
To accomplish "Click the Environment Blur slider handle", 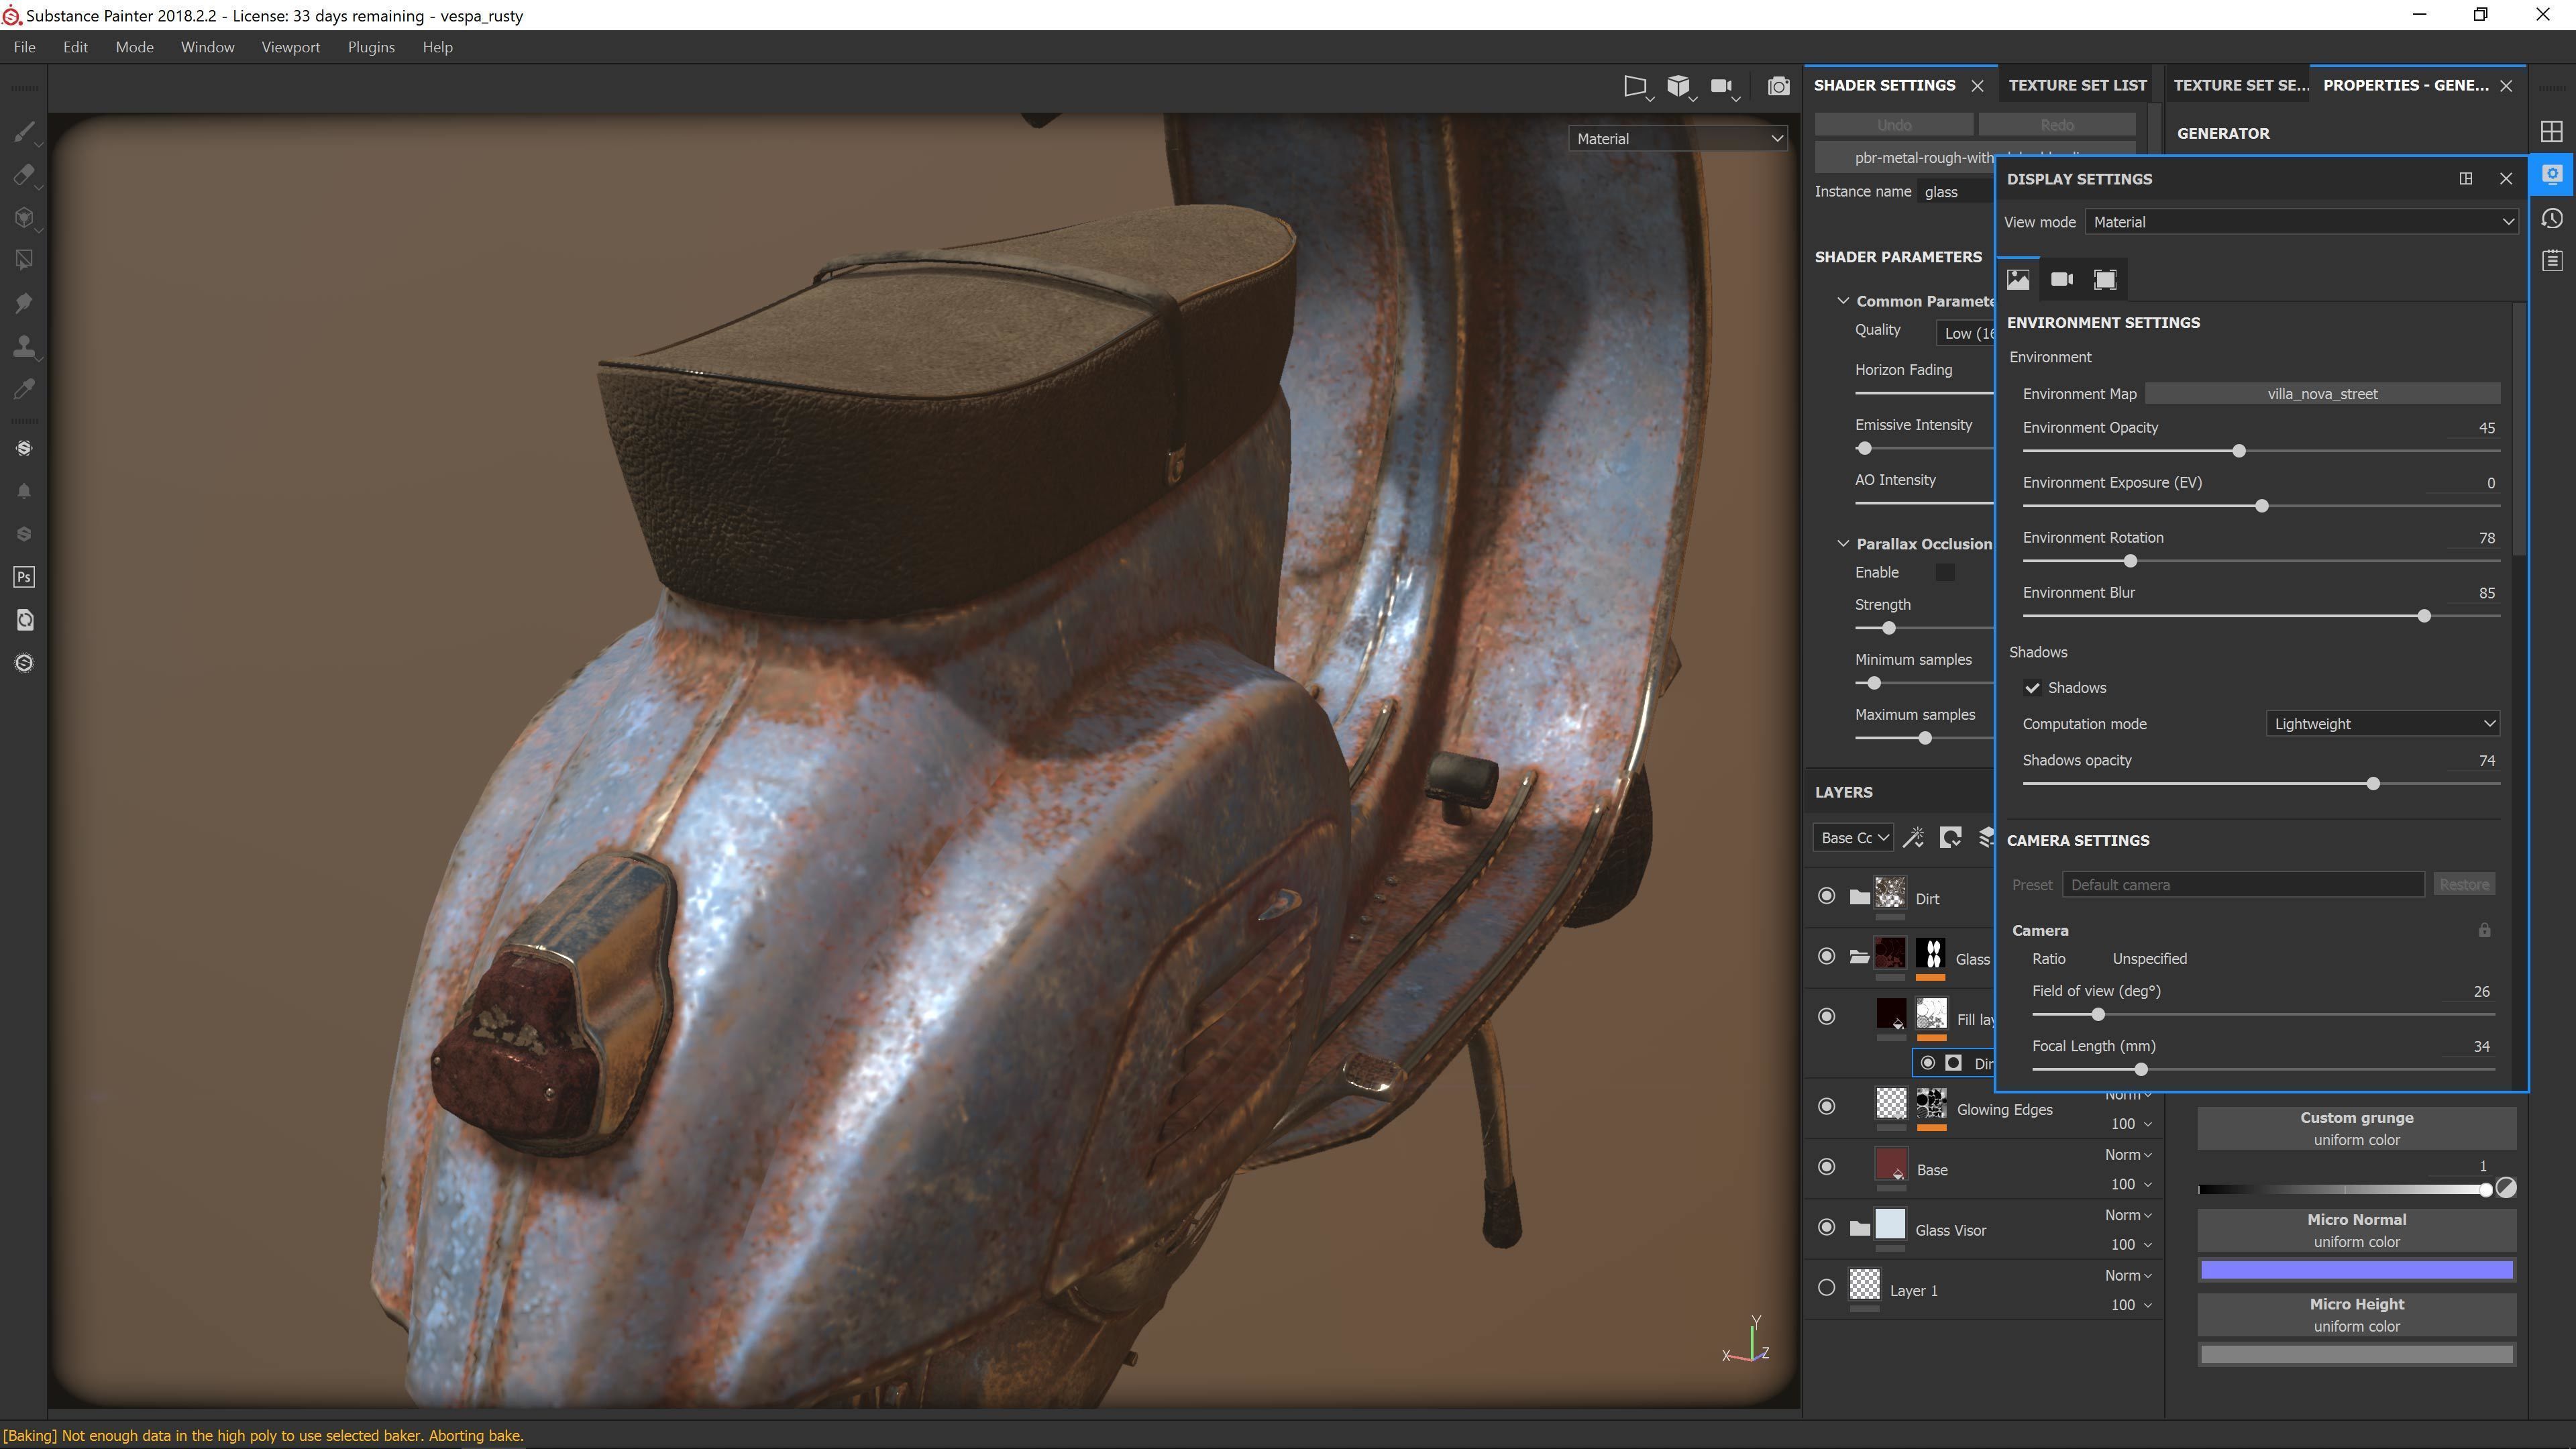I will point(2424,616).
